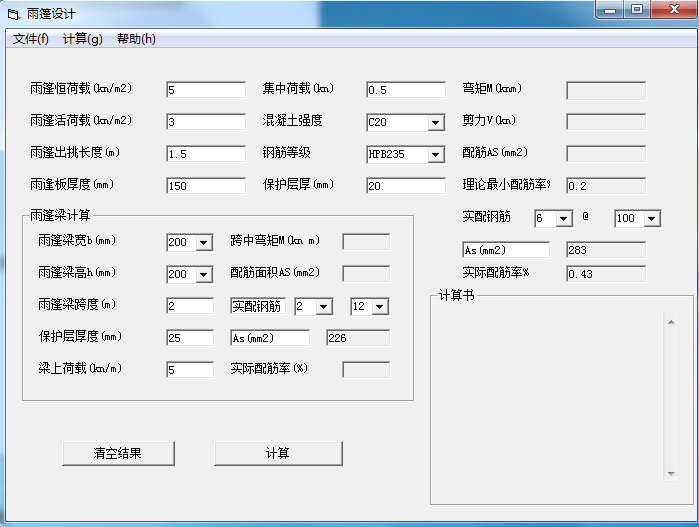Open the slab rebar diameter dropdown showing 6
Image resolution: width=699 pixels, height=527 pixels.
coord(564,218)
